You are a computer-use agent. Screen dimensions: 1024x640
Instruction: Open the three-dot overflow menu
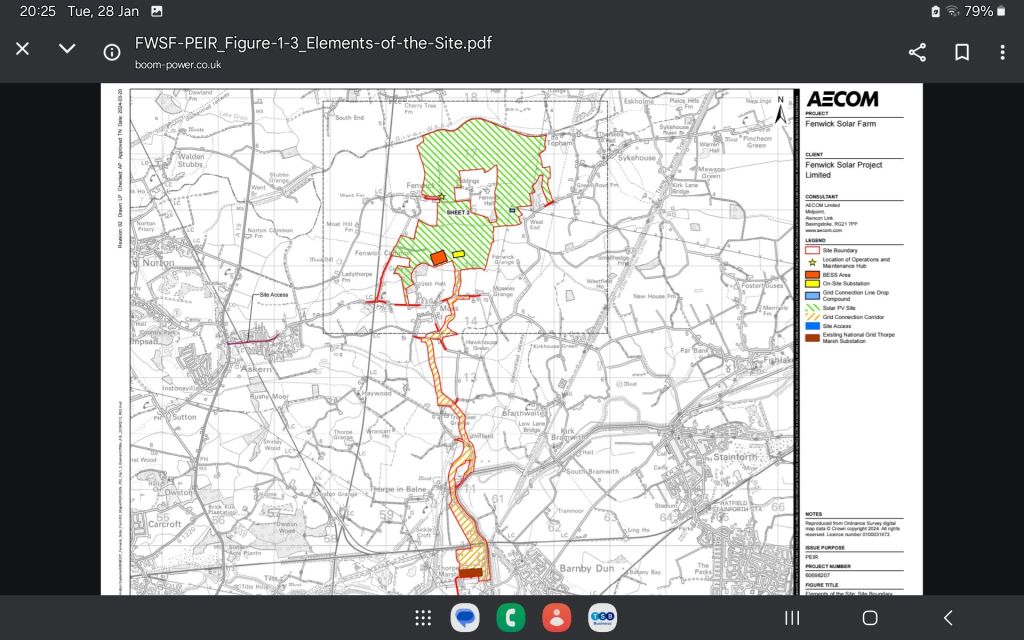[1002, 52]
